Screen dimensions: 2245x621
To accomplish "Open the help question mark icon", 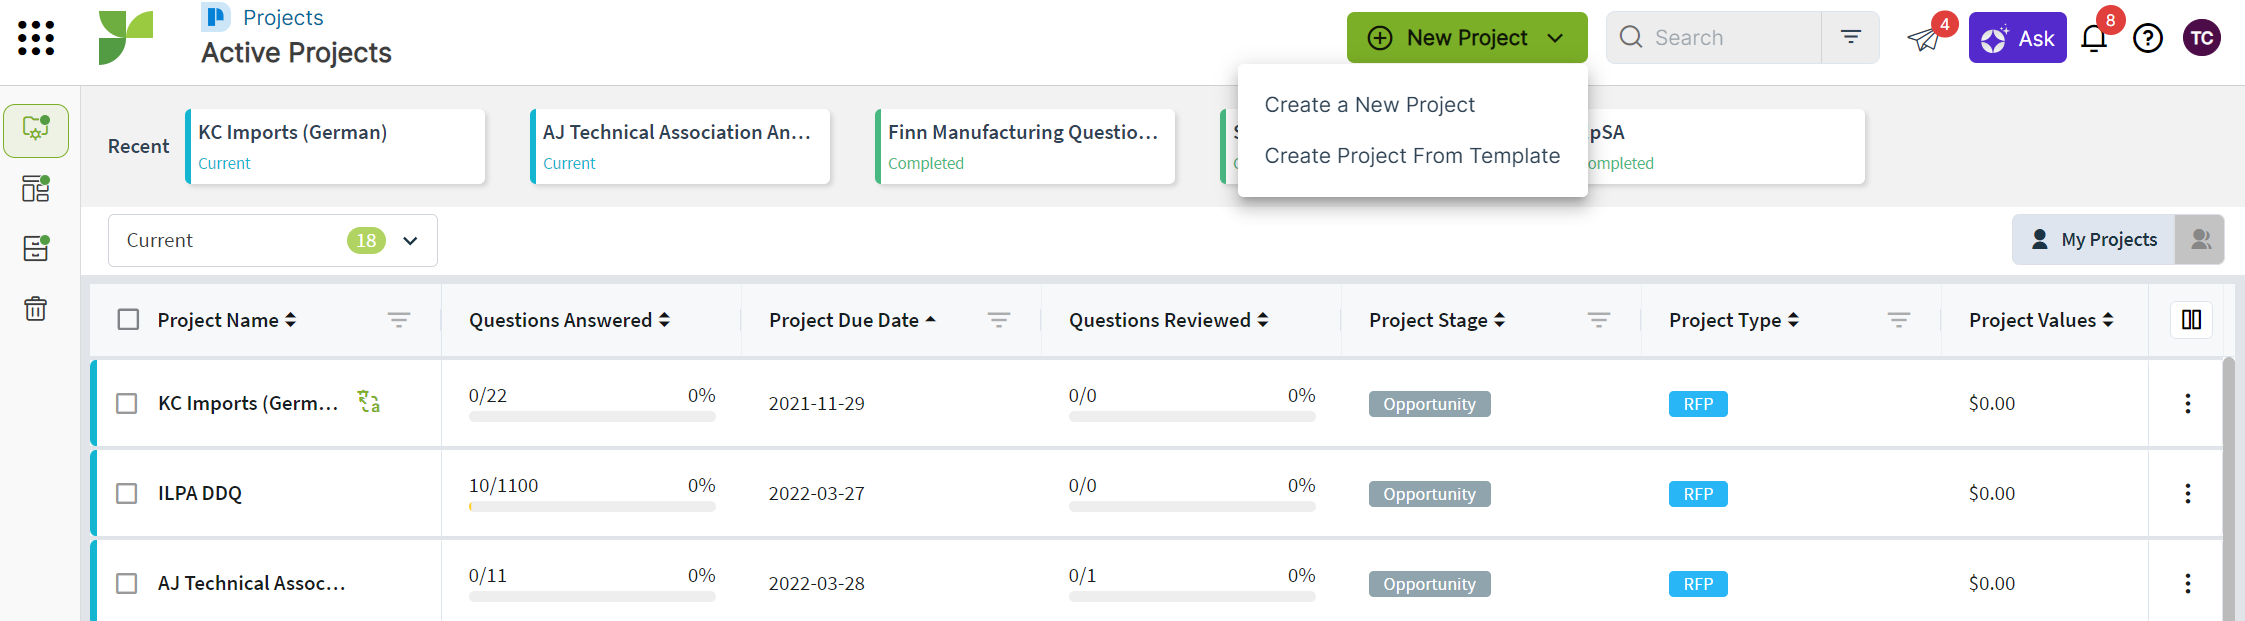I will click(2148, 39).
